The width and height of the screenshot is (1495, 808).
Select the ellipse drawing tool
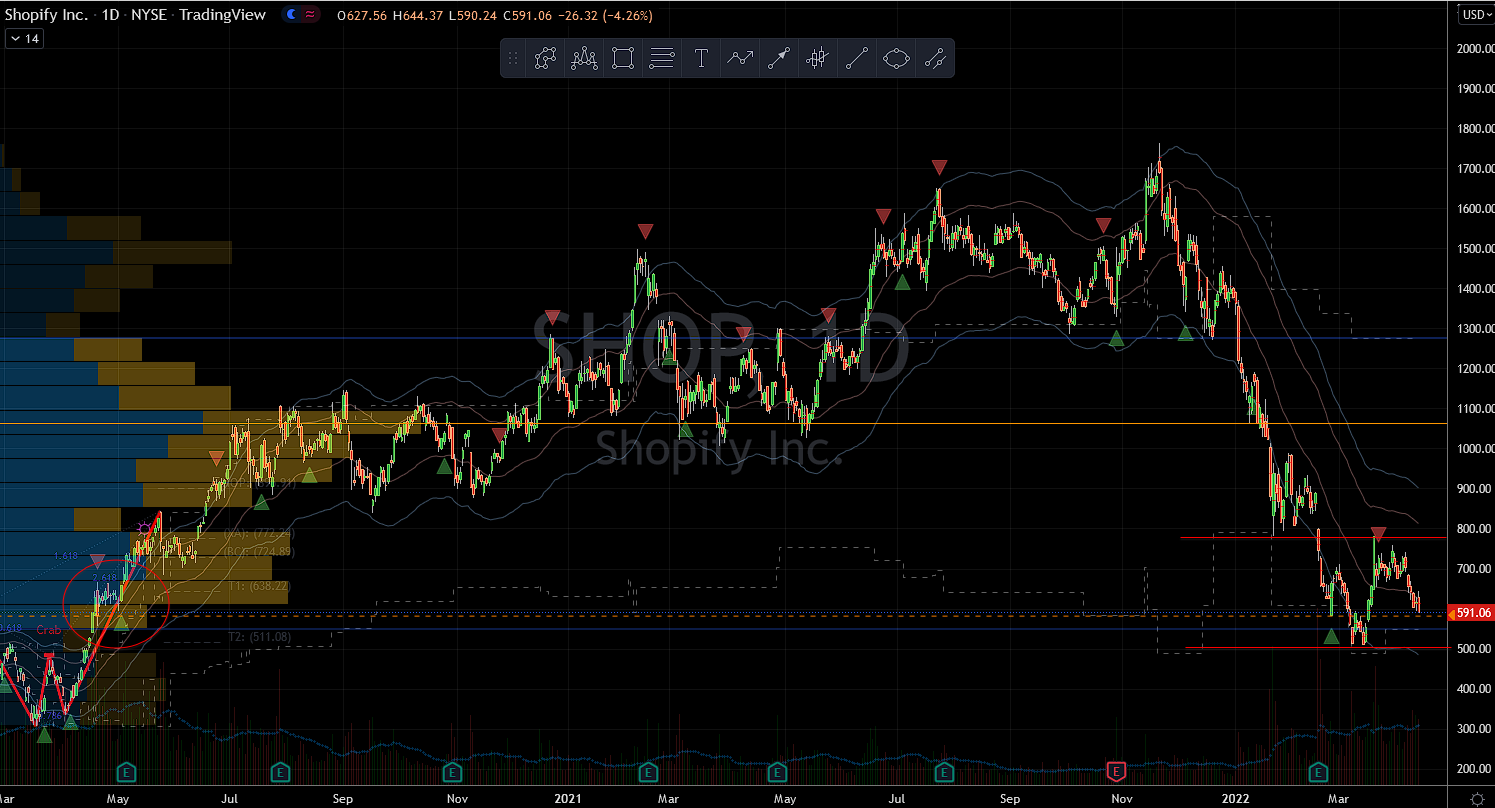pos(897,59)
